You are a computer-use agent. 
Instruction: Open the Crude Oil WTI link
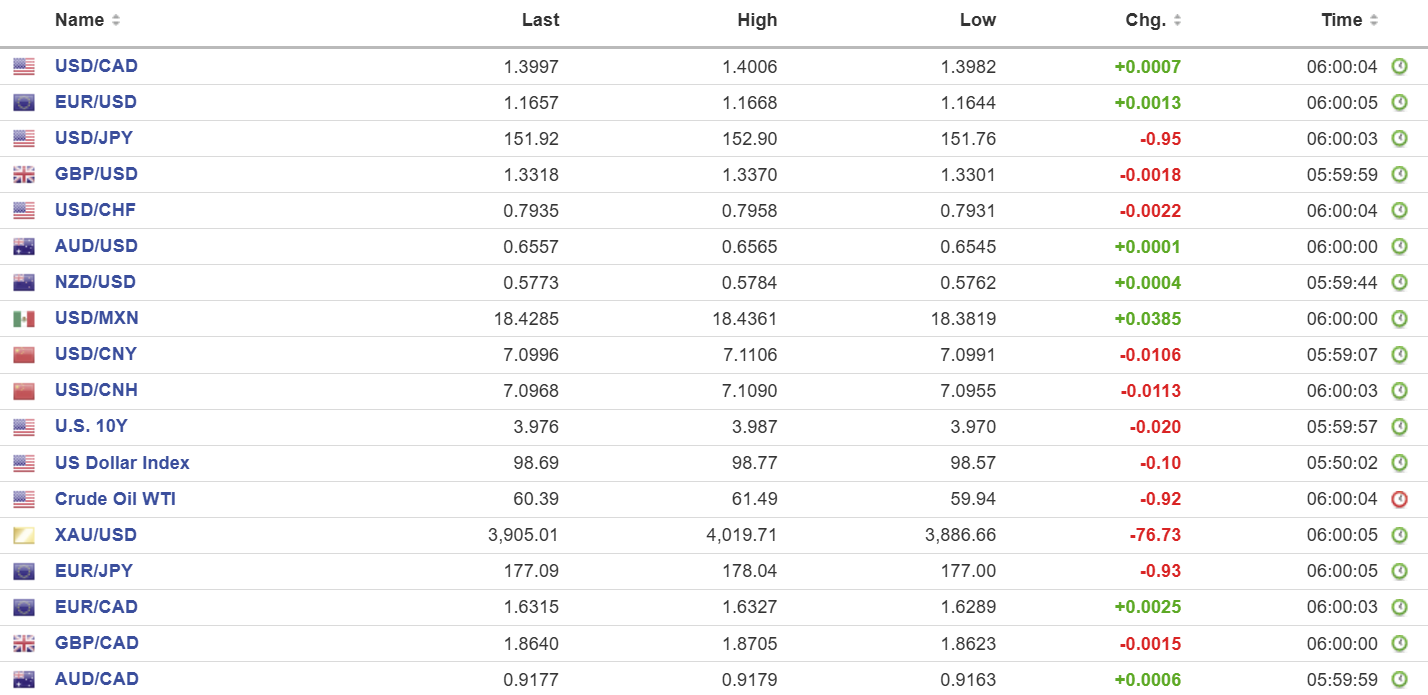(x=115, y=499)
